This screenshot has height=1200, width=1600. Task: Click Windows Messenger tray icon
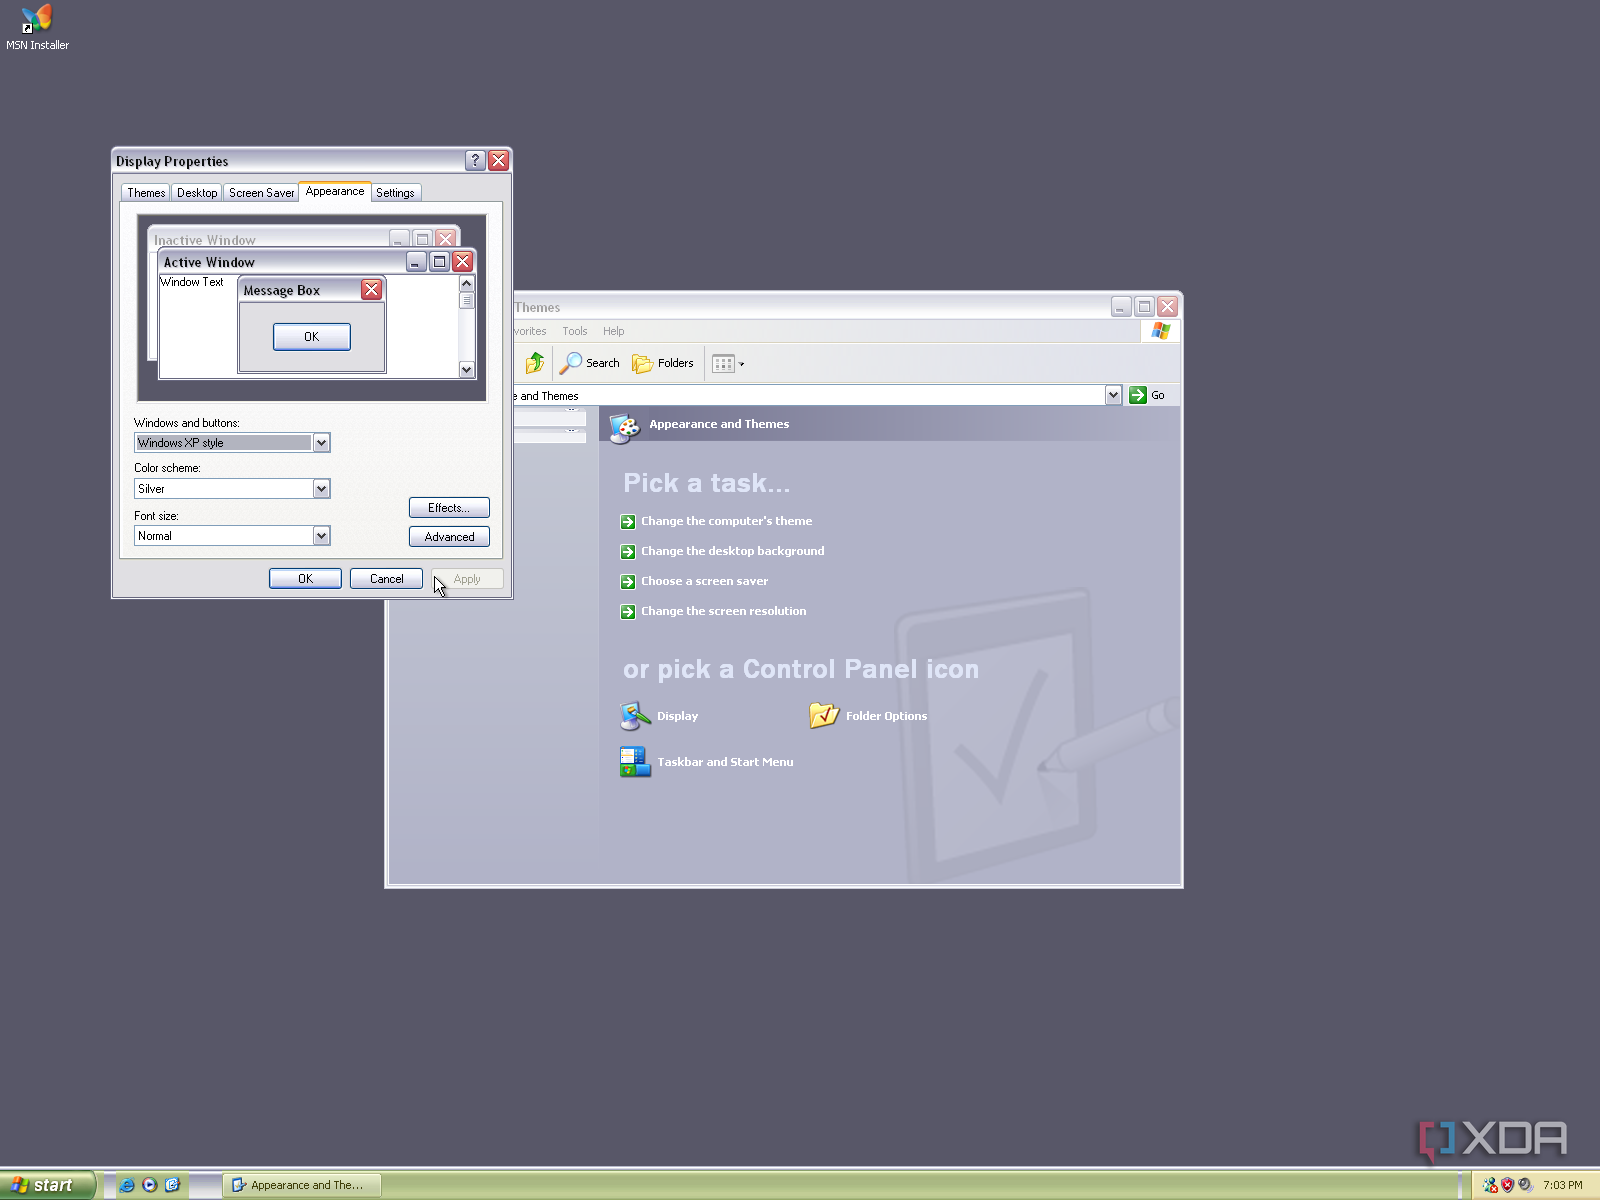pyautogui.click(x=1490, y=1185)
